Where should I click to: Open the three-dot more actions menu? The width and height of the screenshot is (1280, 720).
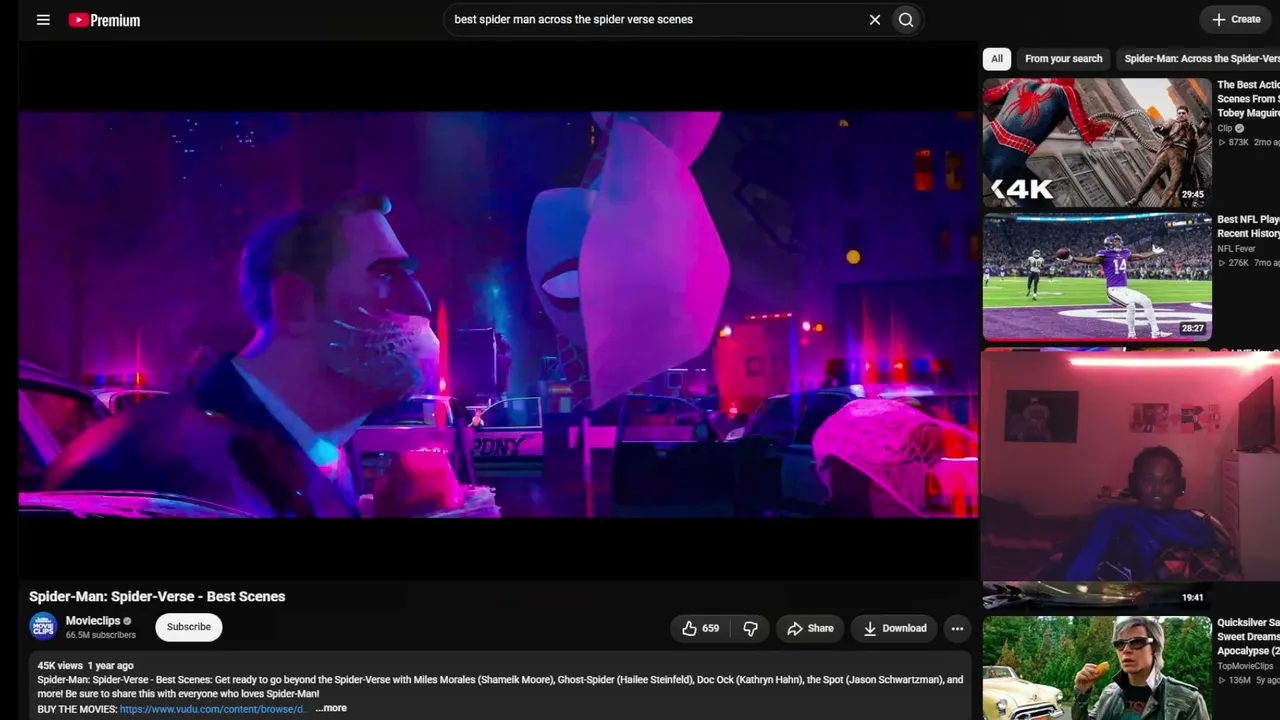click(x=957, y=628)
